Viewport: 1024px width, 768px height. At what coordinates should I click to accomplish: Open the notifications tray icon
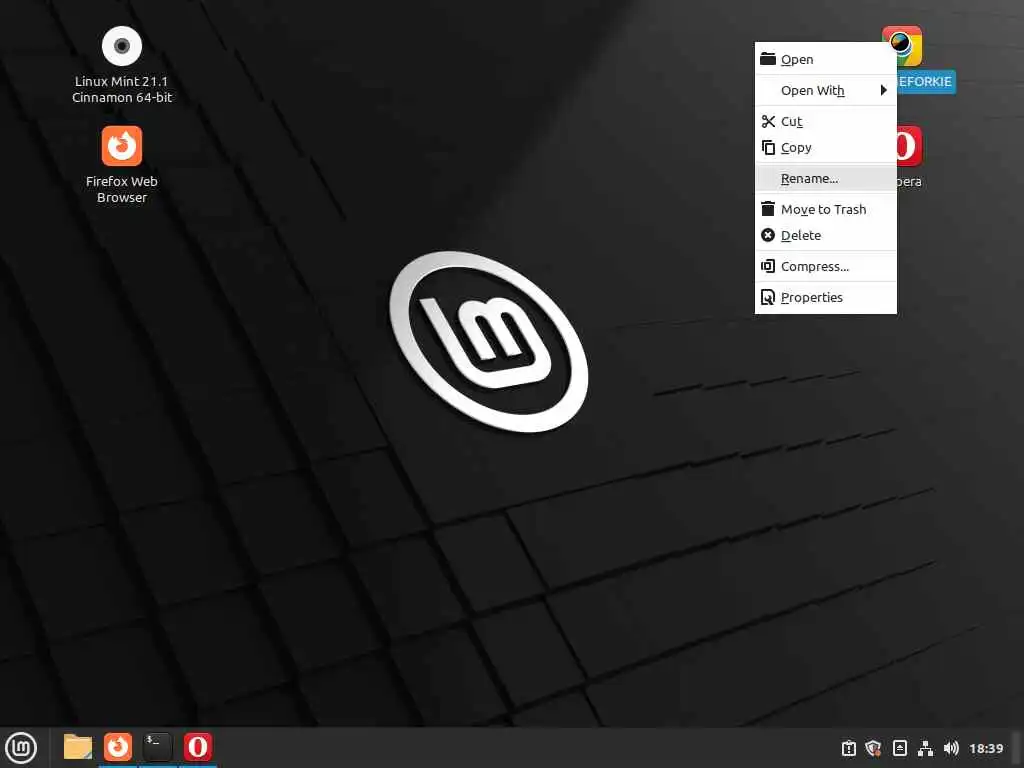click(848, 748)
